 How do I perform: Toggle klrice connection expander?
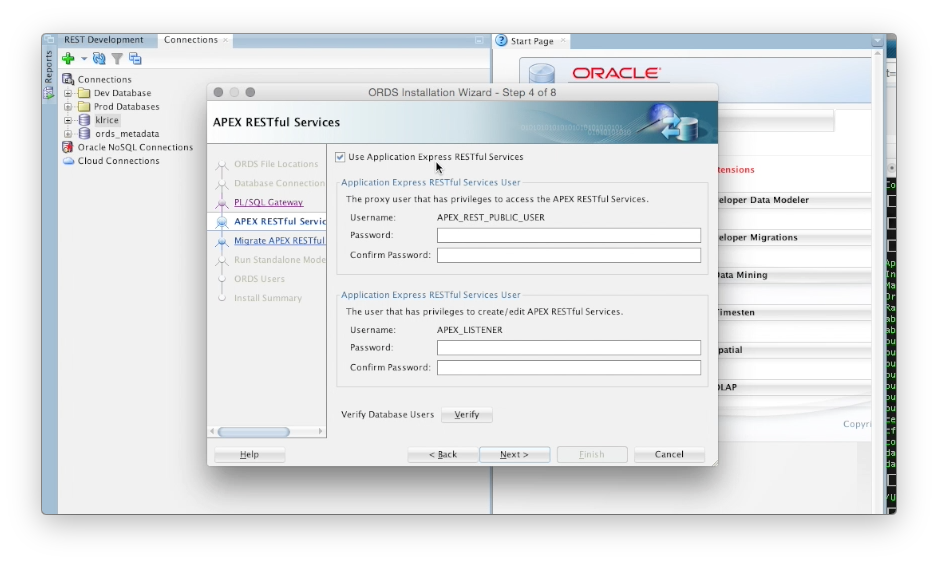68,120
